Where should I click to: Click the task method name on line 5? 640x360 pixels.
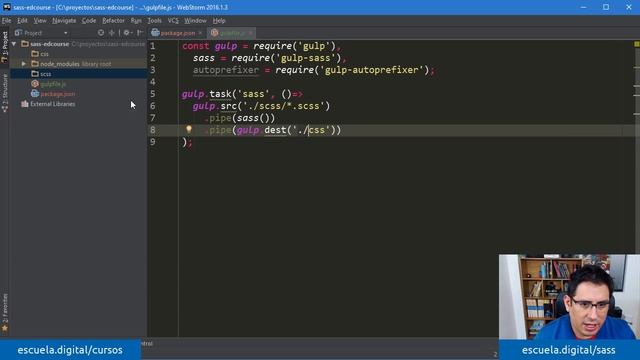(x=220, y=94)
